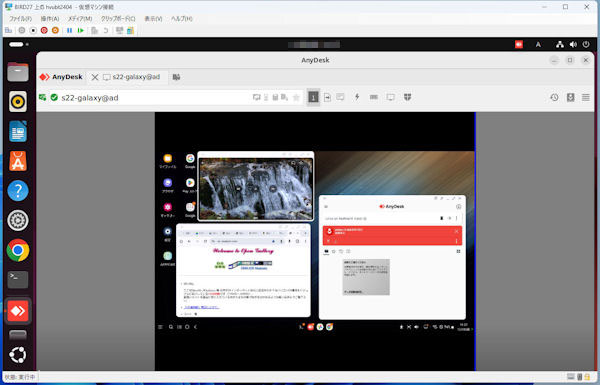Click the colorful Share toolbar icon
Viewport: 600px width, 385px height.
[130, 30]
